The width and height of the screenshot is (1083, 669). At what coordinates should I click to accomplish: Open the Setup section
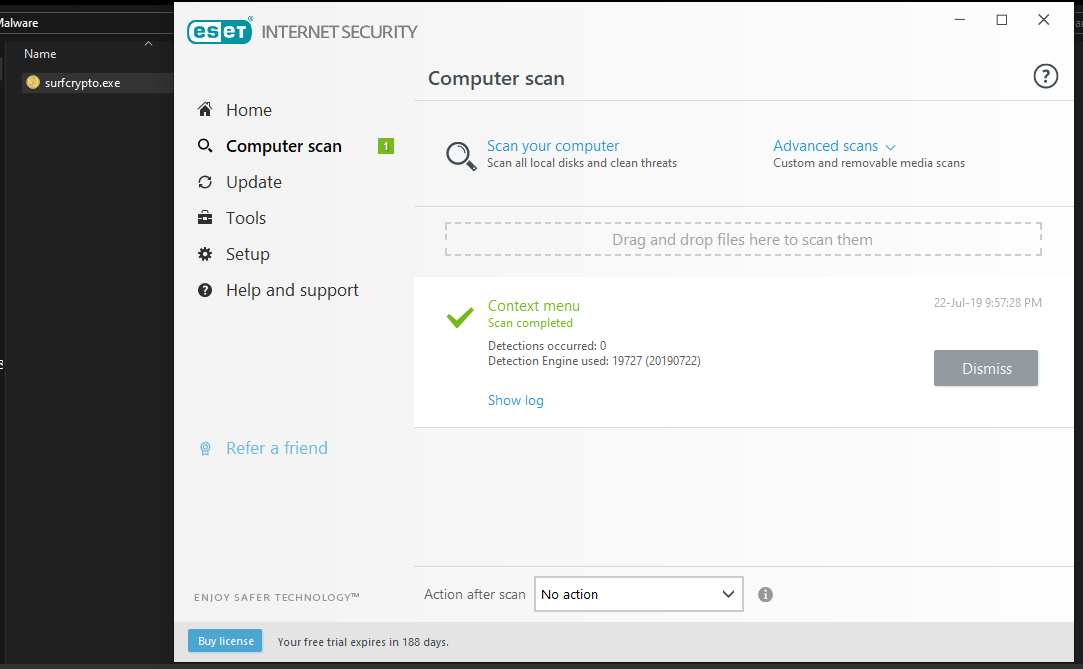[x=247, y=254]
